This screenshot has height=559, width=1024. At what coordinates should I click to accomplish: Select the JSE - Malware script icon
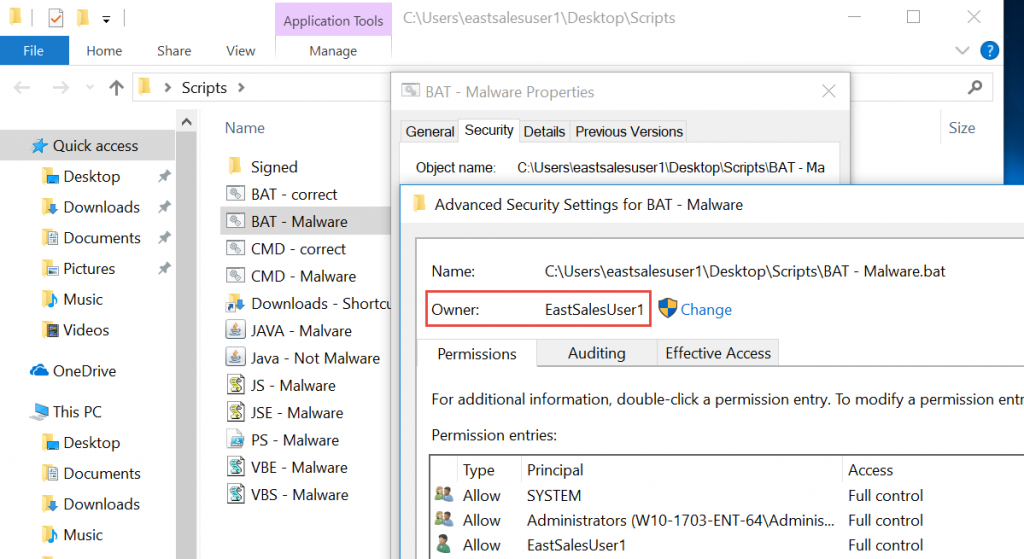pyautogui.click(x=235, y=413)
